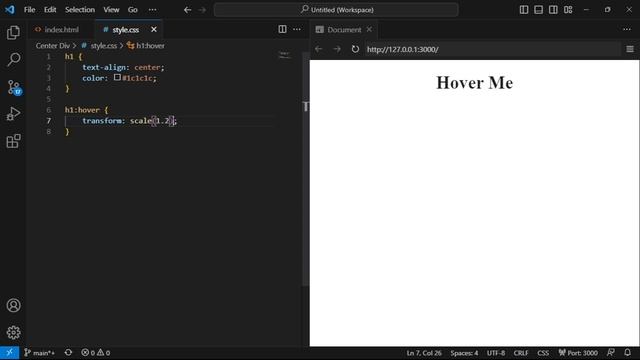
Task: Open the feedback icon in status bar
Action: click(x=611, y=353)
